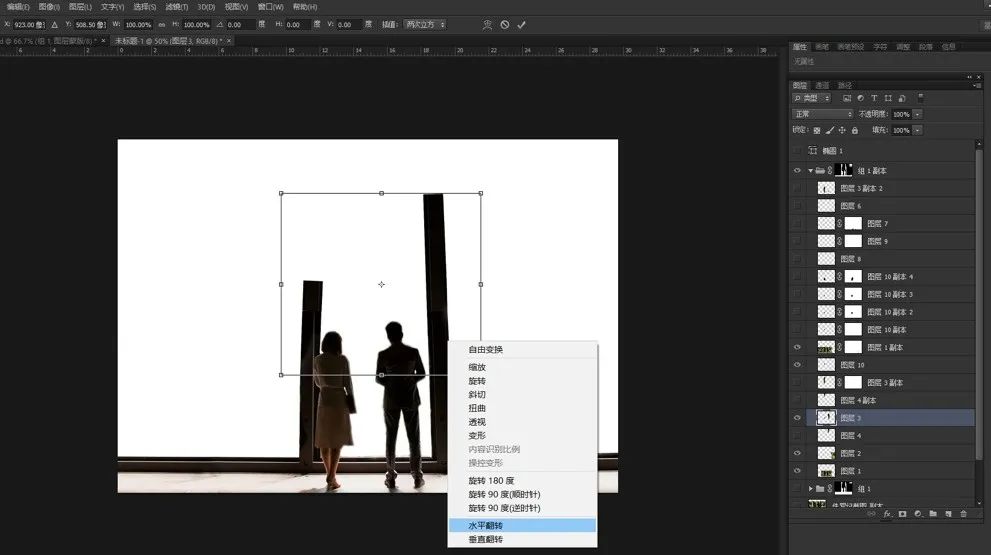Click the chain link icon on 组 1 副本

coord(830,170)
